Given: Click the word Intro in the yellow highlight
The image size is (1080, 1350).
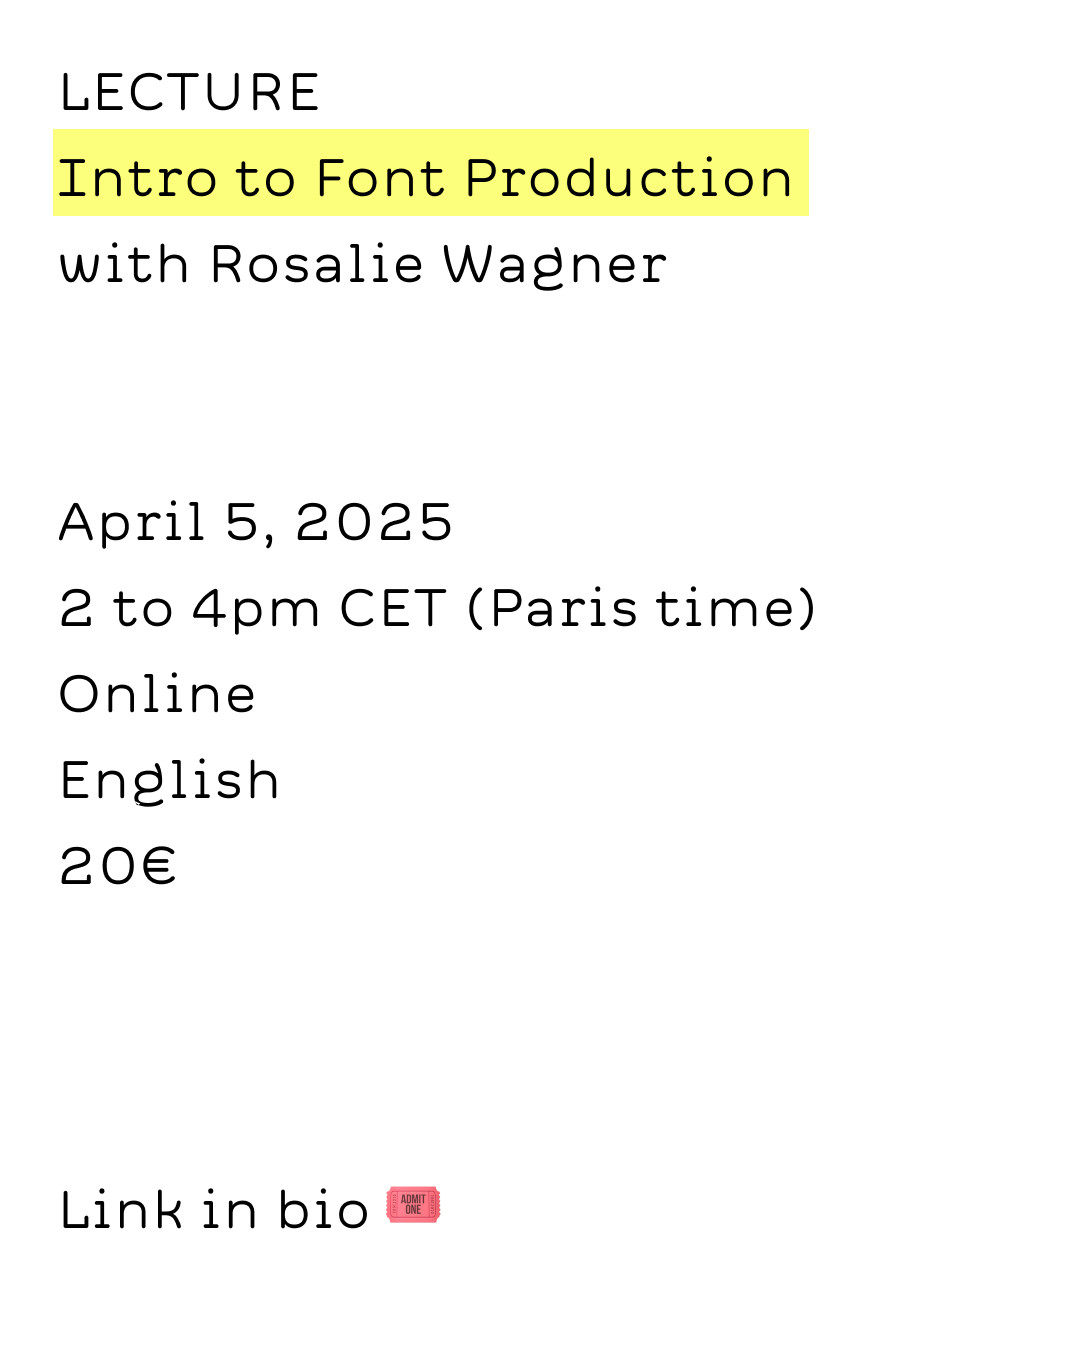Looking at the screenshot, I should [137, 179].
